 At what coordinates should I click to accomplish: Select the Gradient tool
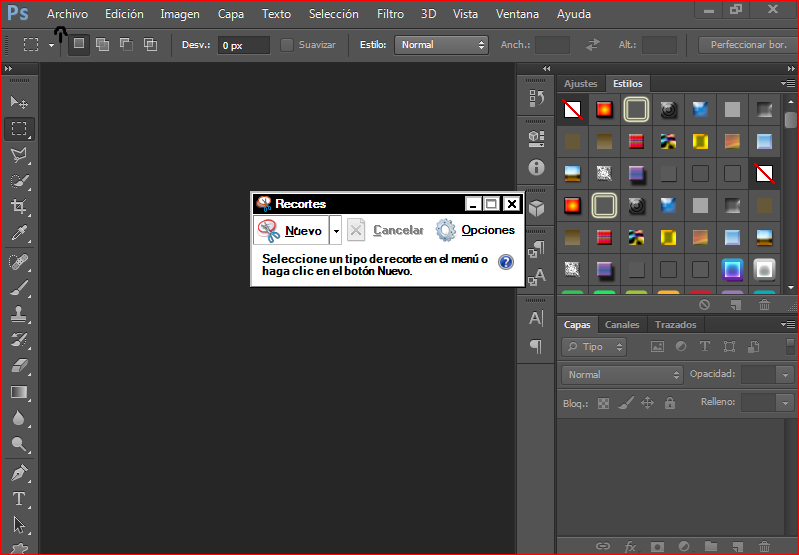click(19, 392)
